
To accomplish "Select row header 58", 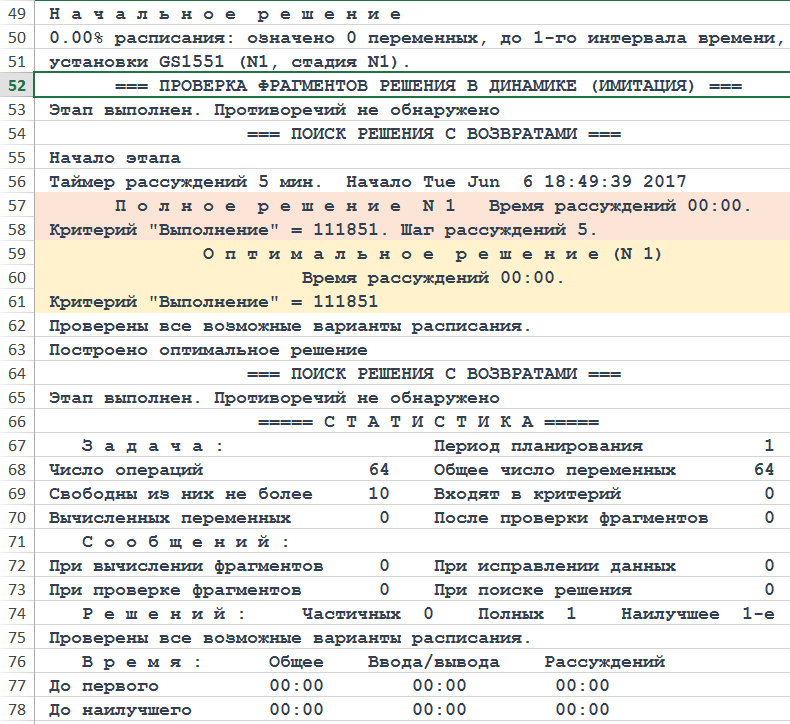I will (17, 230).
